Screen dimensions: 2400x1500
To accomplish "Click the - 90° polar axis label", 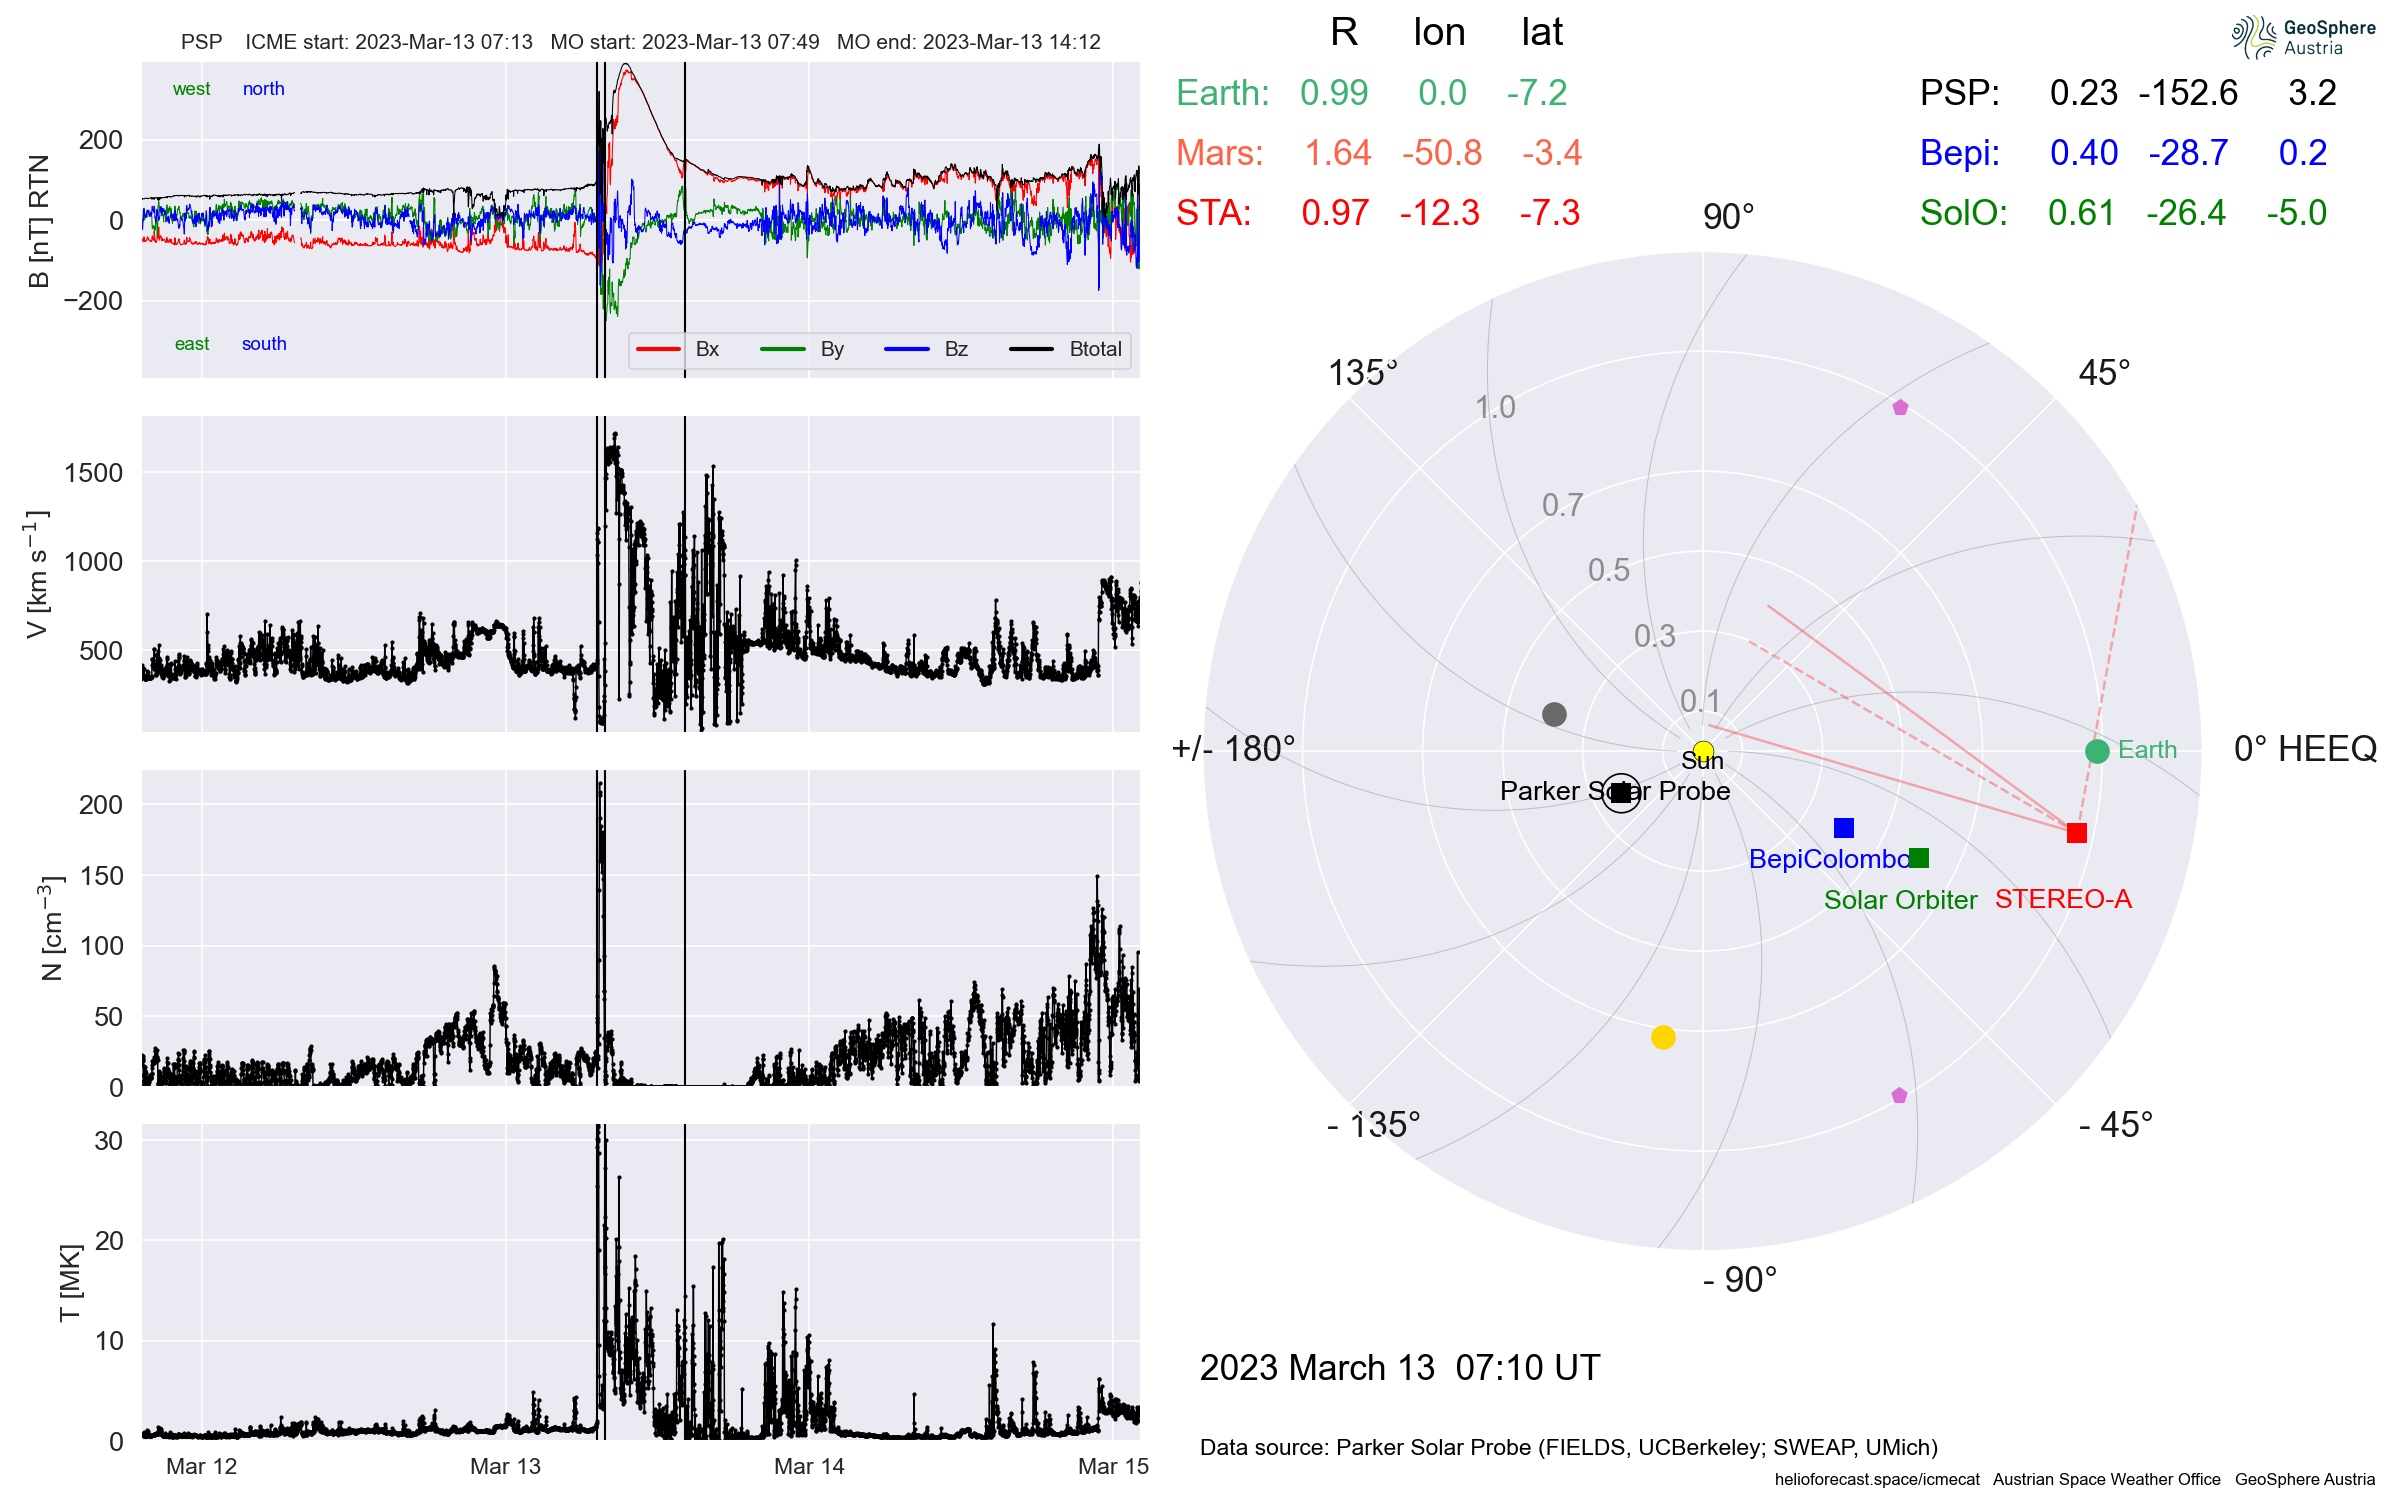I will [1740, 1280].
